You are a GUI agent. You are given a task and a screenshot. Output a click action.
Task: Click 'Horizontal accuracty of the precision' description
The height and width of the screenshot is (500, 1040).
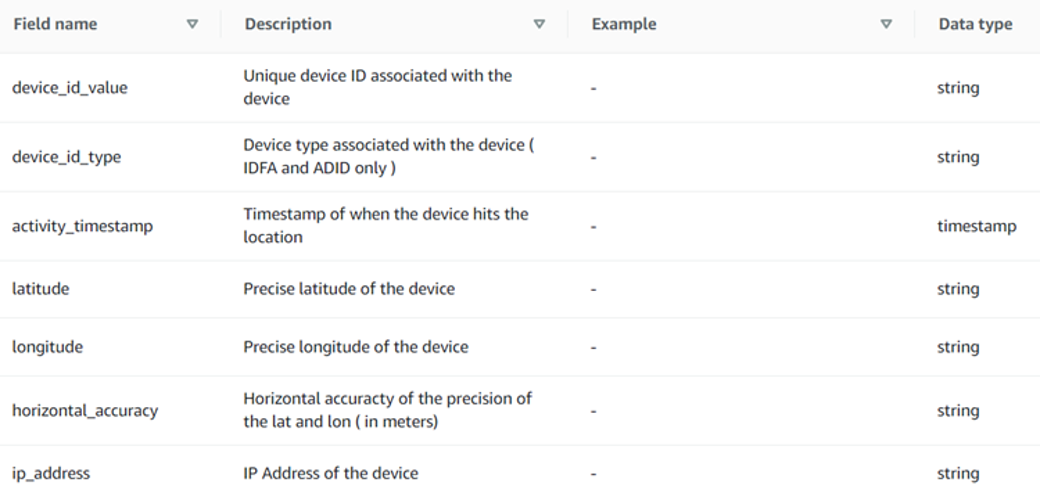[x=387, y=410]
